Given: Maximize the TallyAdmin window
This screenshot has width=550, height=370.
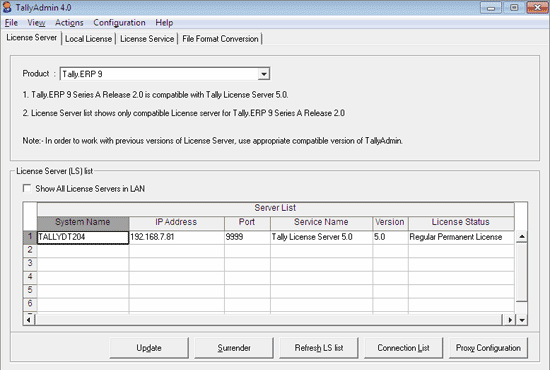Looking at the screenshot, I should click(514, 7).
